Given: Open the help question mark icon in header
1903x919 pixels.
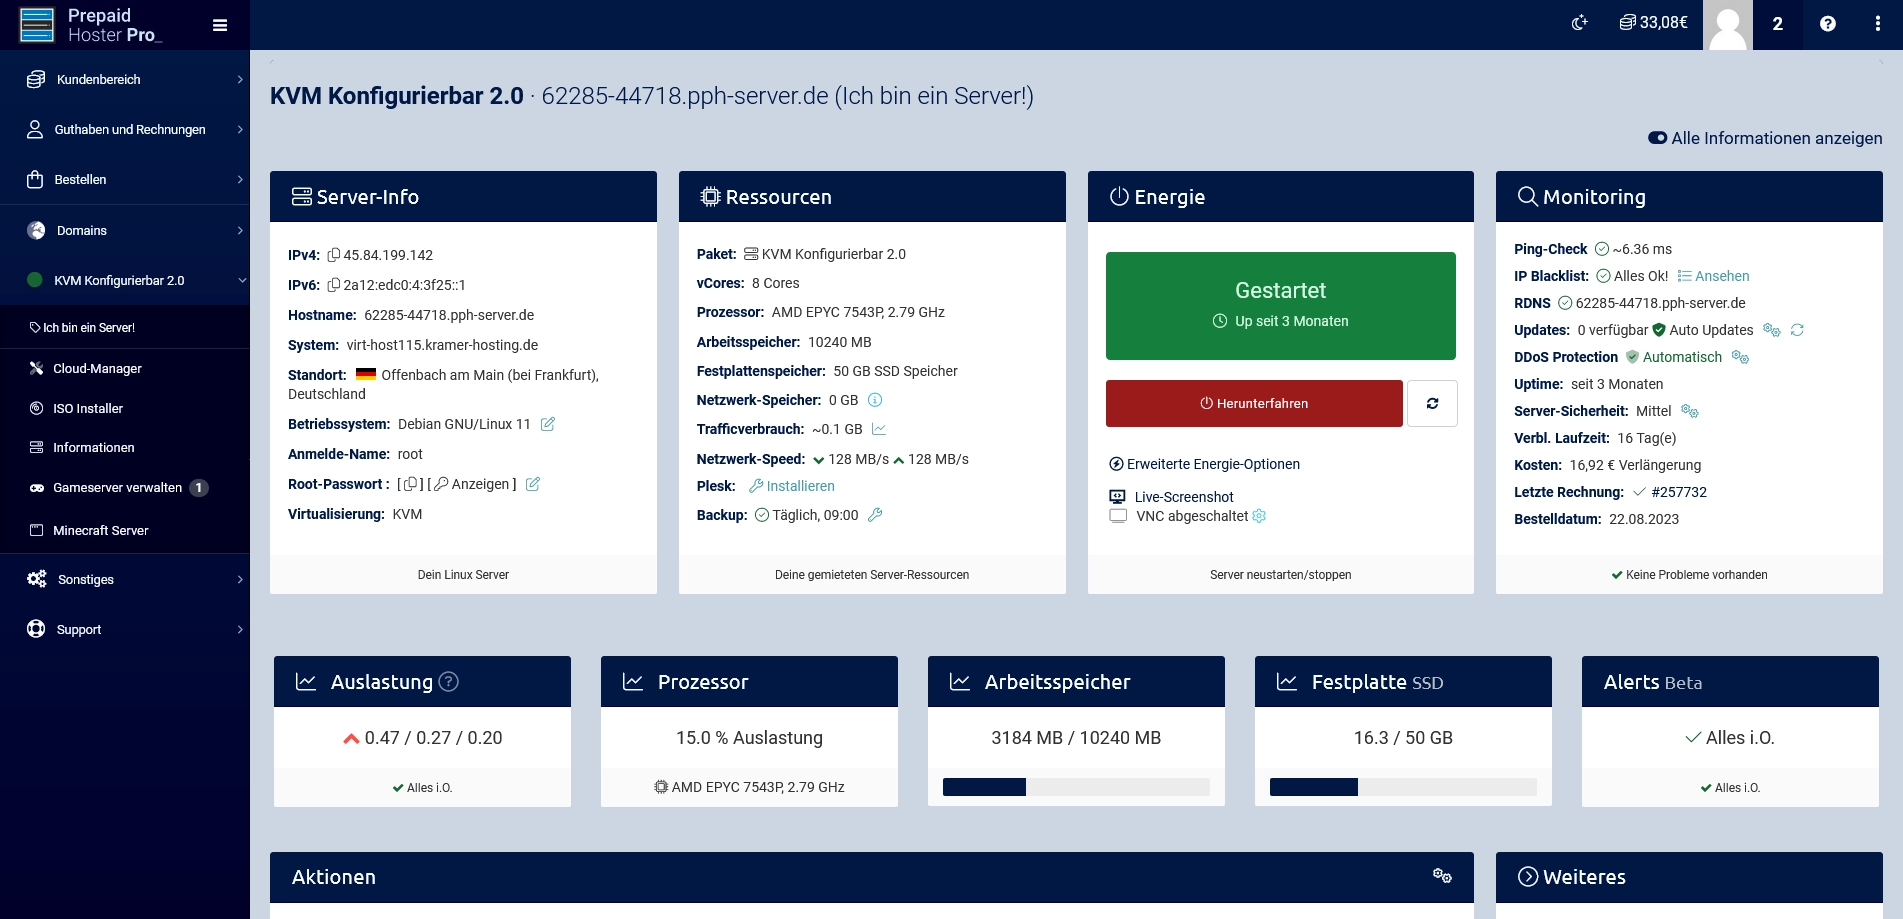Looking at the screenshot, I should coord(1827,24).
